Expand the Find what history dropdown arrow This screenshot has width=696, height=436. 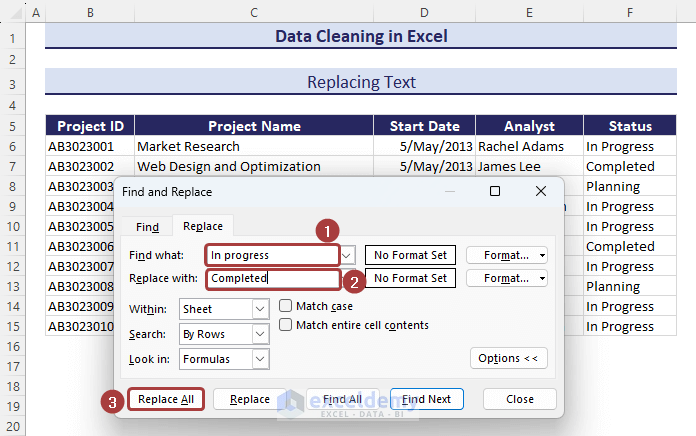(348, 255)
